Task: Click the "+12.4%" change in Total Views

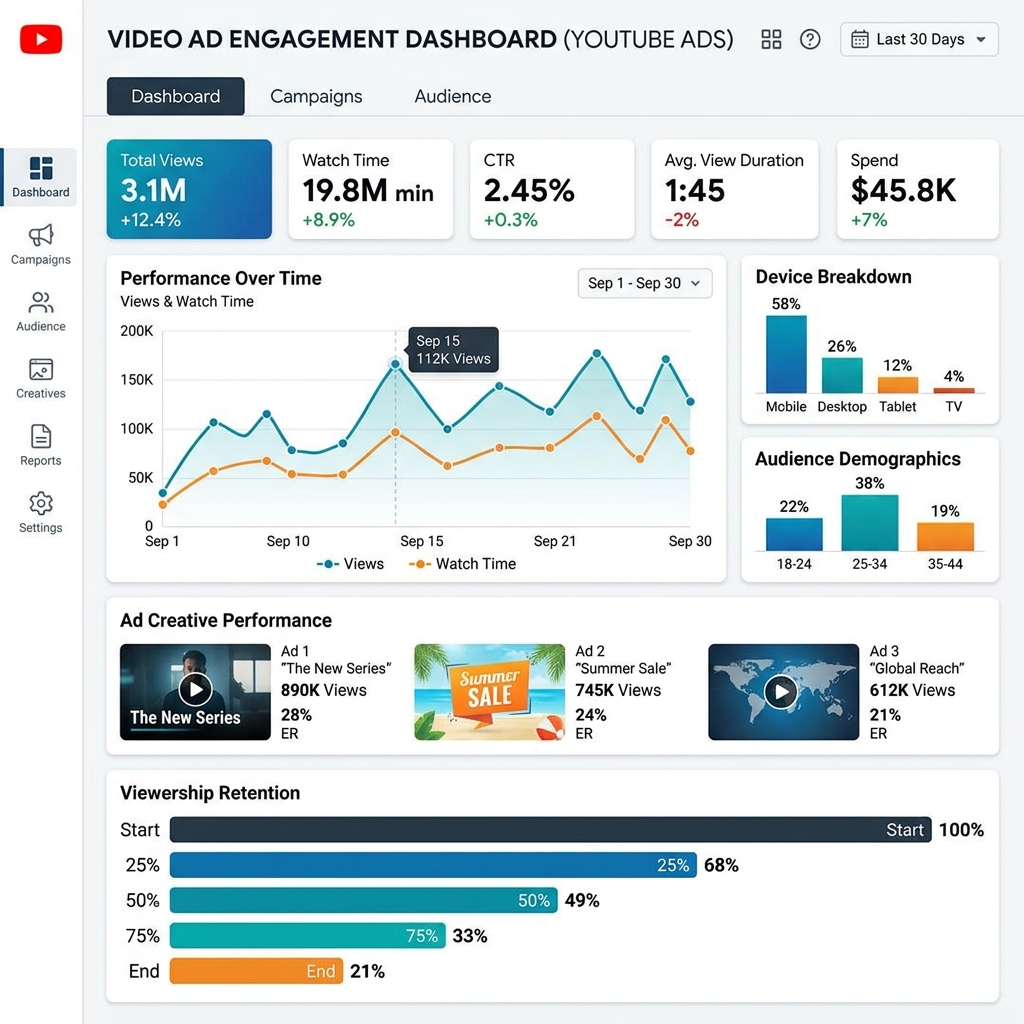Action: pos(150,220)
